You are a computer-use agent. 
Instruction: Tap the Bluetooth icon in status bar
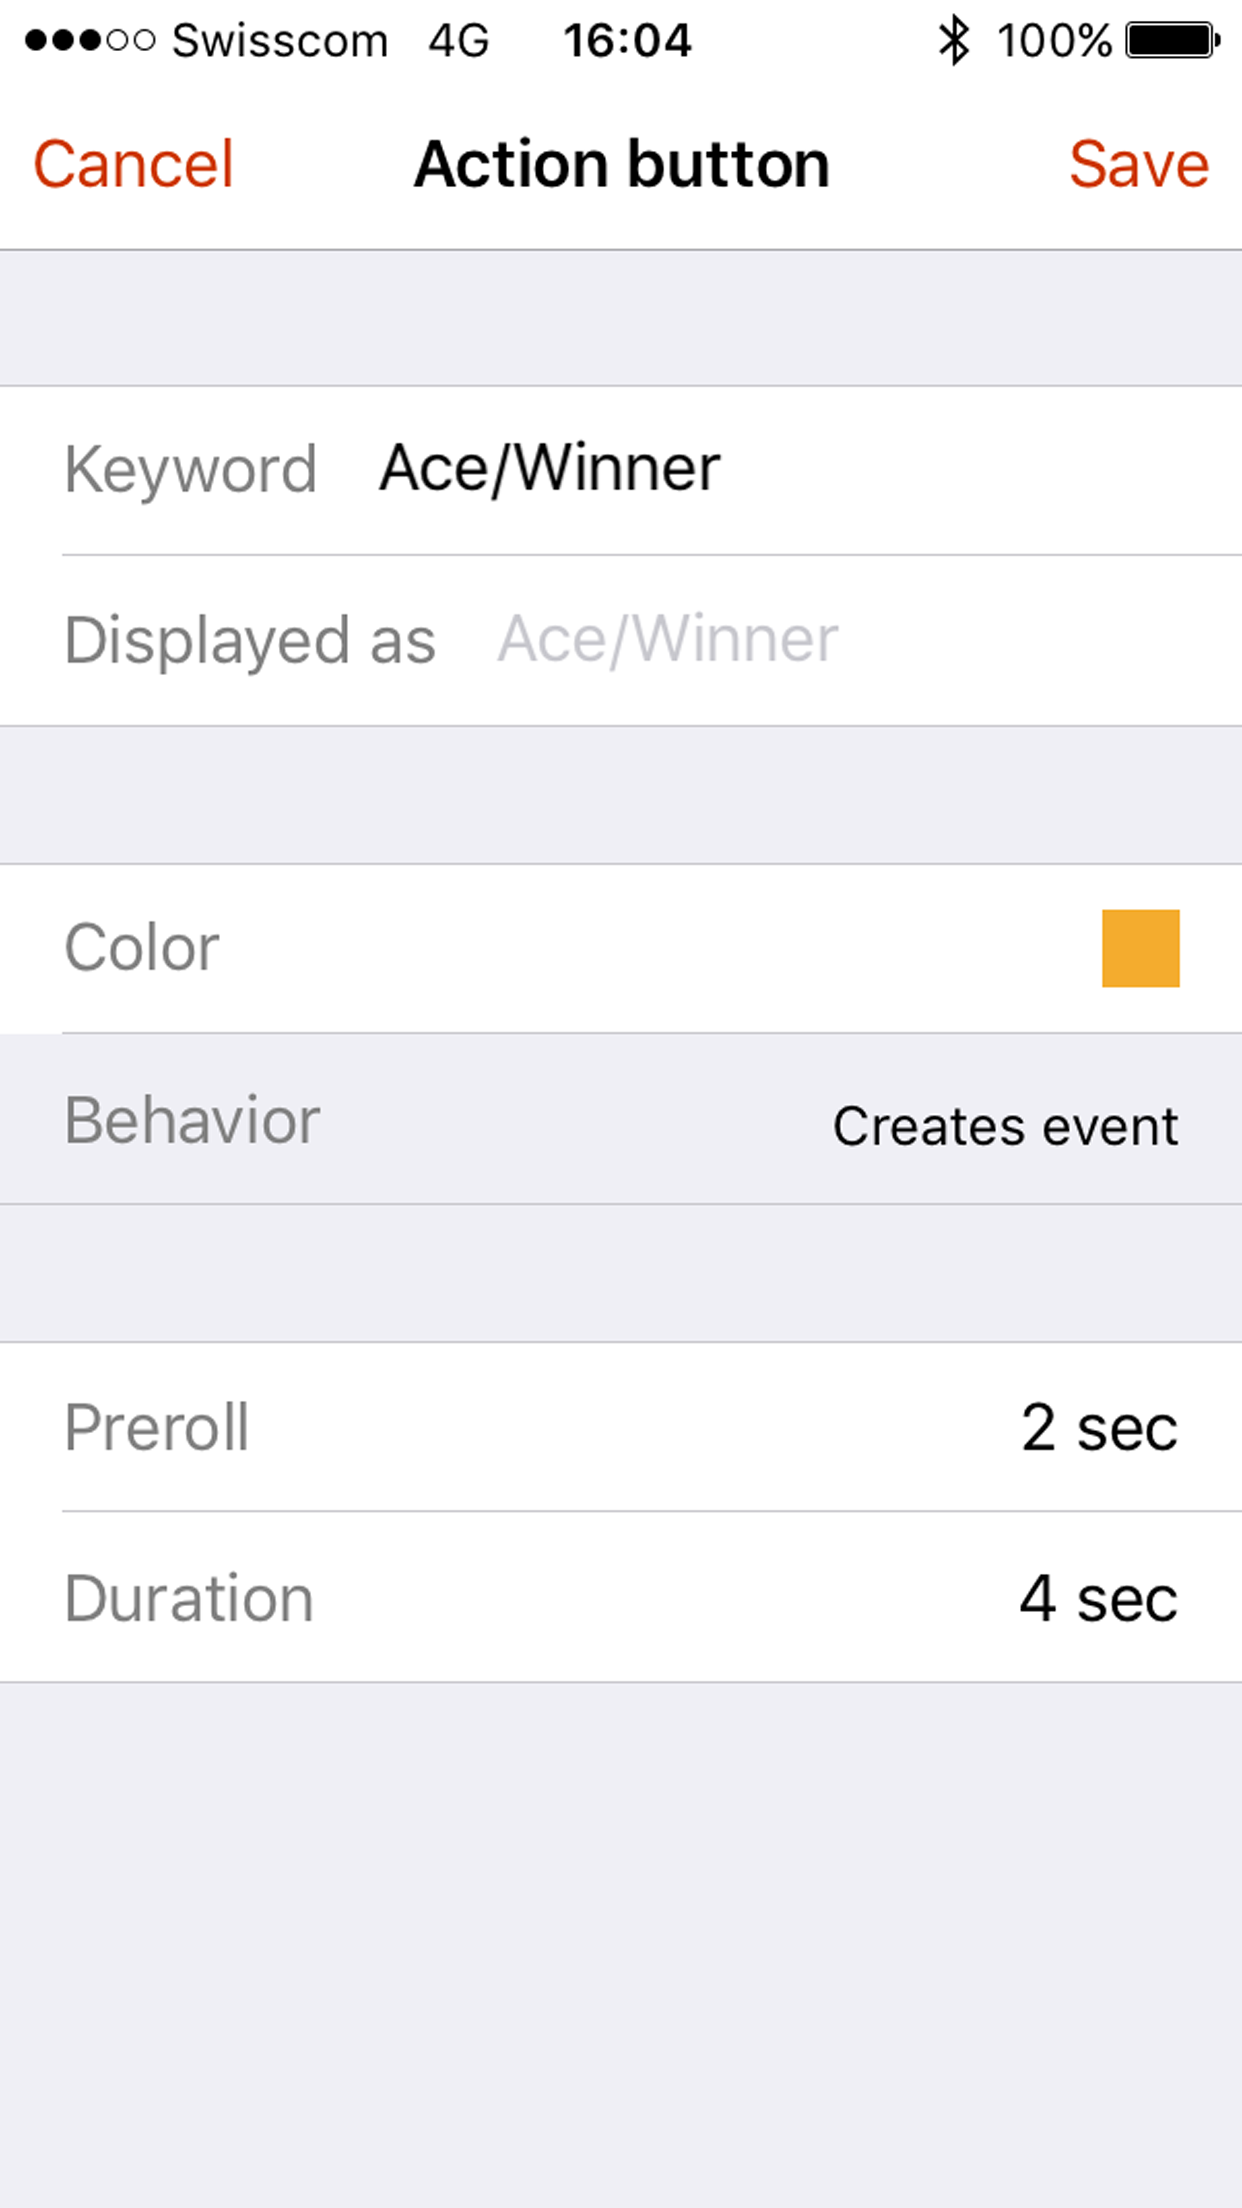[x=954, y=41]
